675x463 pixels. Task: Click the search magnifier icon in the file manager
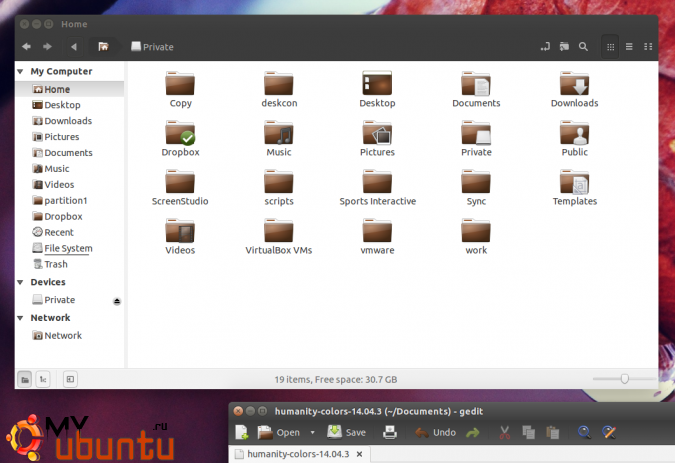[583, 46]
